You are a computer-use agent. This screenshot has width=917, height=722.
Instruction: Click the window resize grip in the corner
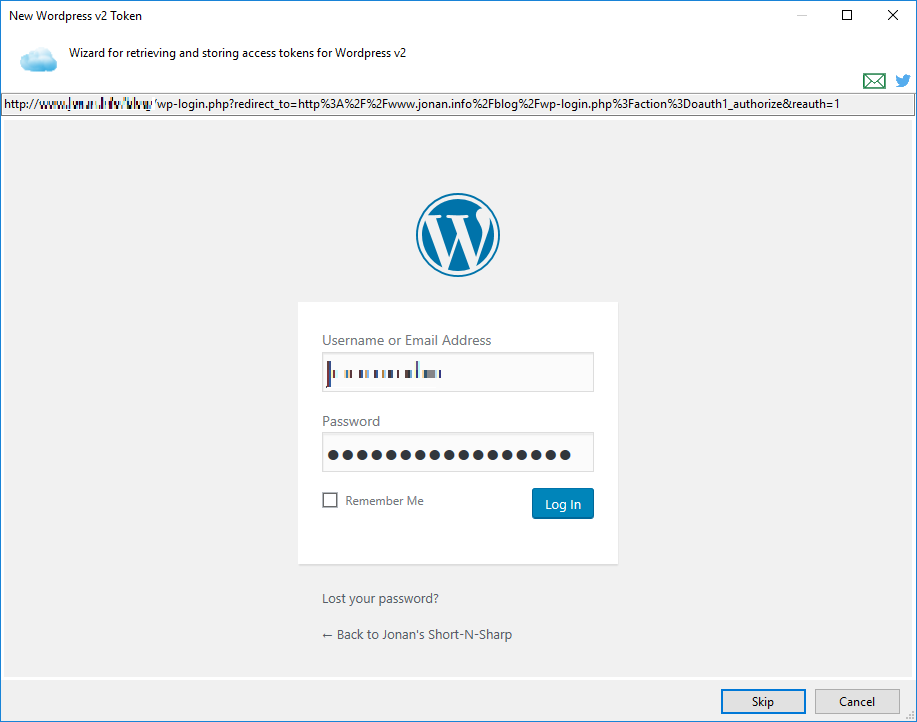pyautogui.click(x=910, y=714)
